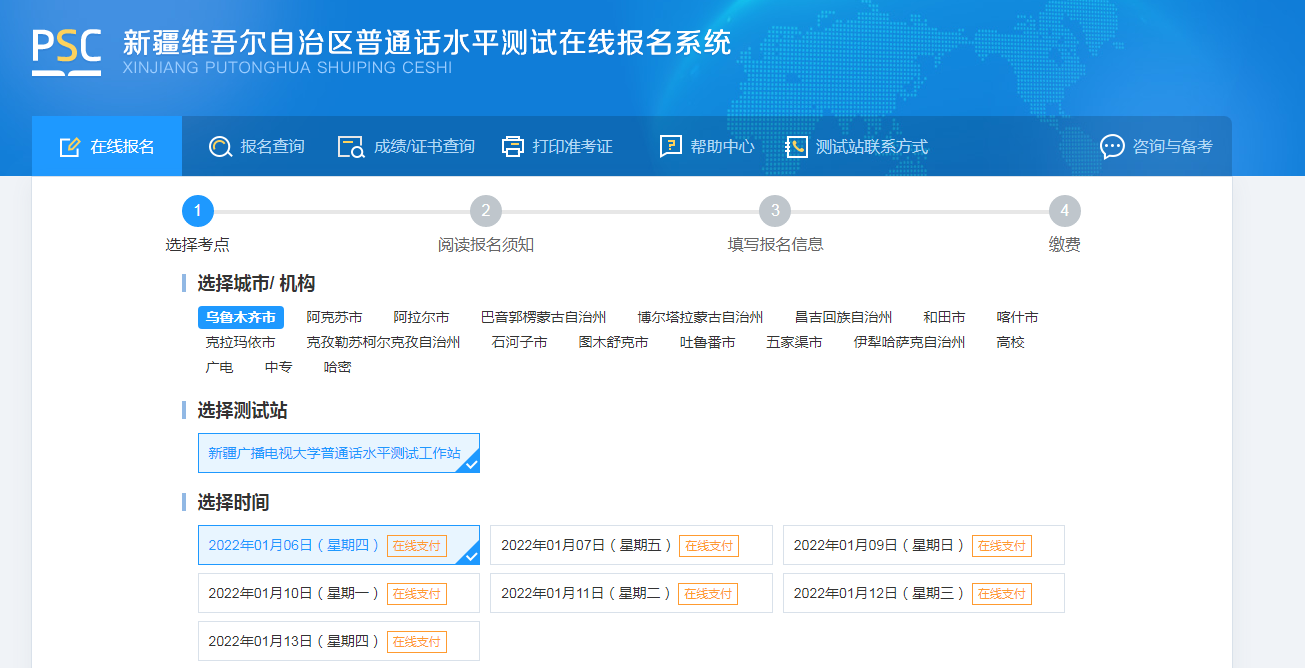
Task: Click the 报名查询 magnifier icon
Action: (220, 147)
